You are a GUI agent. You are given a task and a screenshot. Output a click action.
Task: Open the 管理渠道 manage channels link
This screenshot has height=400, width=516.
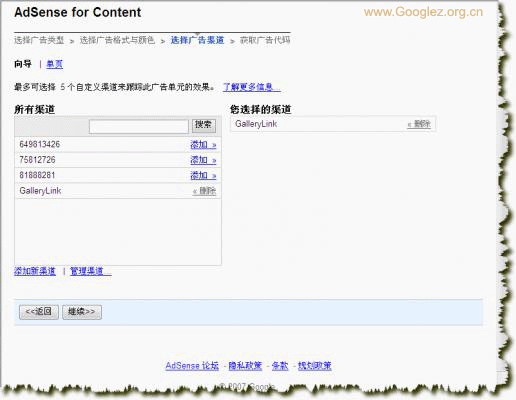pyautogui.click(x=91, y=271)
